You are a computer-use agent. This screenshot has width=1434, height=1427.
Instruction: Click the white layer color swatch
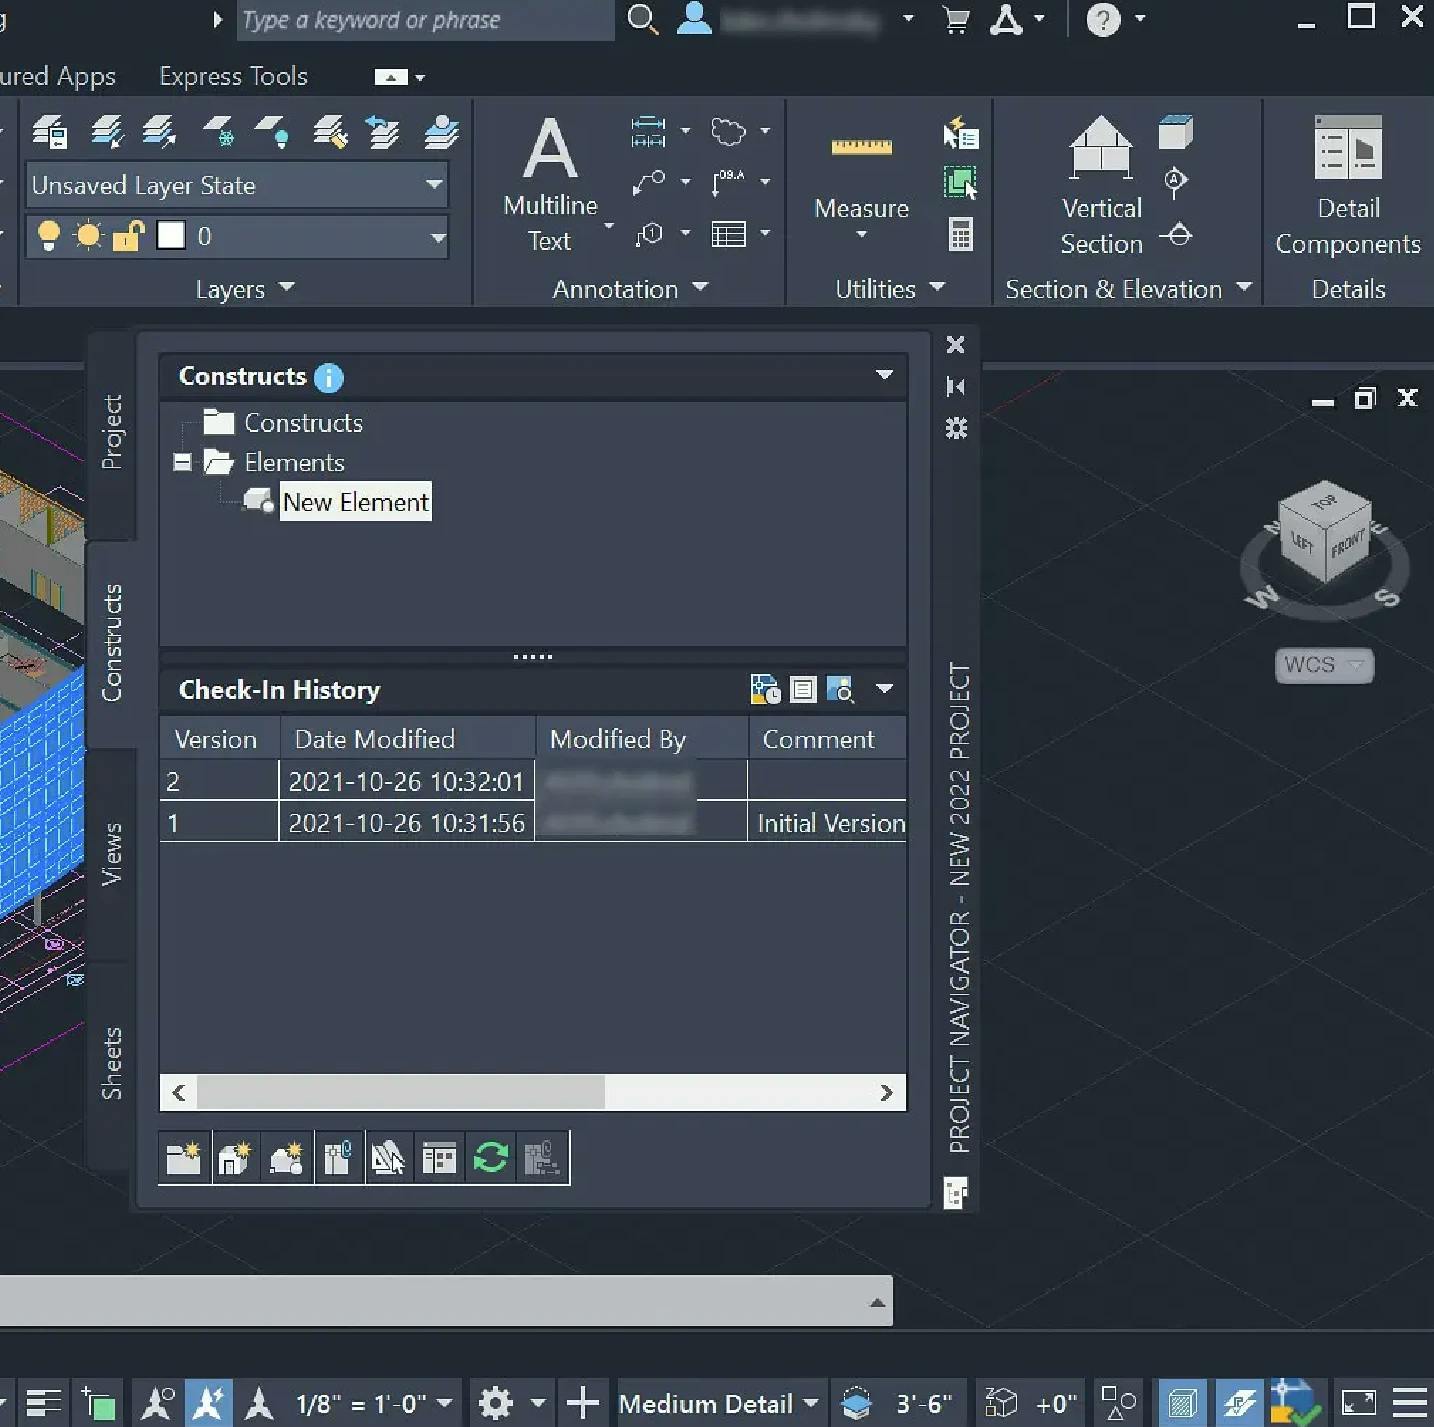tap(171, 236)
